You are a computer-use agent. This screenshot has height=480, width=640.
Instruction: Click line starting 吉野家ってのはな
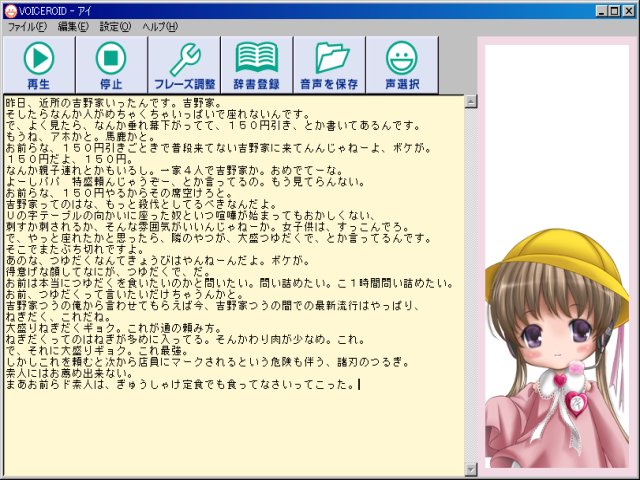point(141,204)
